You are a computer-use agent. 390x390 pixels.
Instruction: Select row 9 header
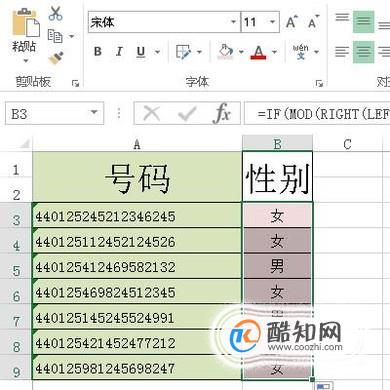16,367
